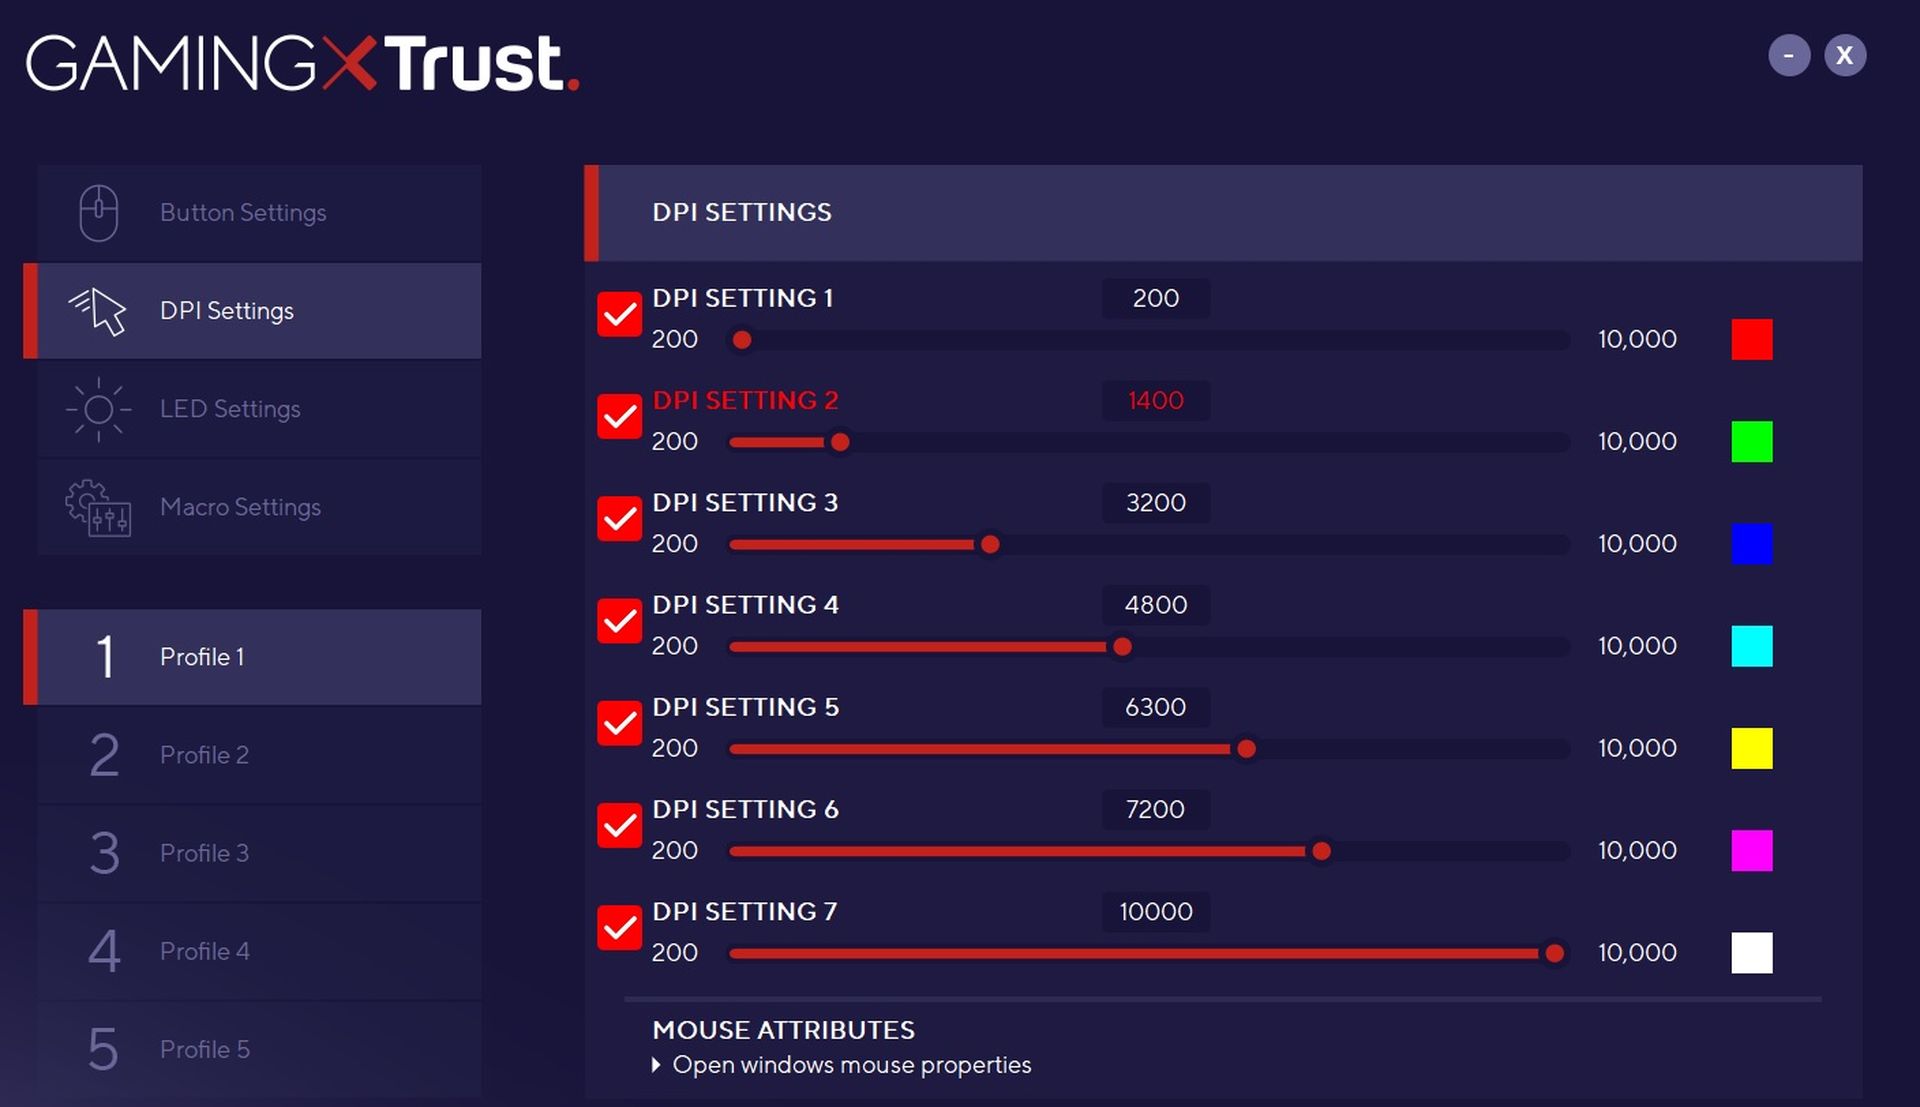This screenshot has width=1920, height=1107.
Task: Uncheck DPI Setting 4 checkbox
Action: coord(620,621)
